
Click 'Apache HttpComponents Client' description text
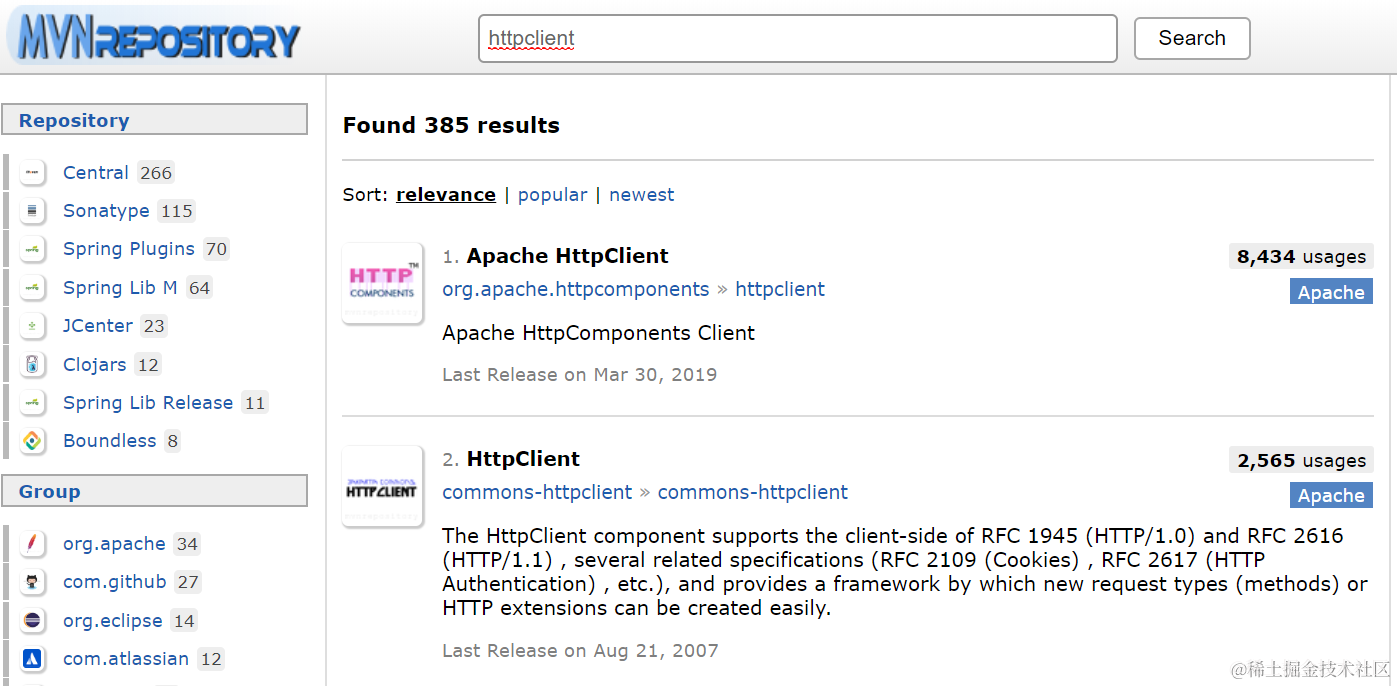pos(599,333)
